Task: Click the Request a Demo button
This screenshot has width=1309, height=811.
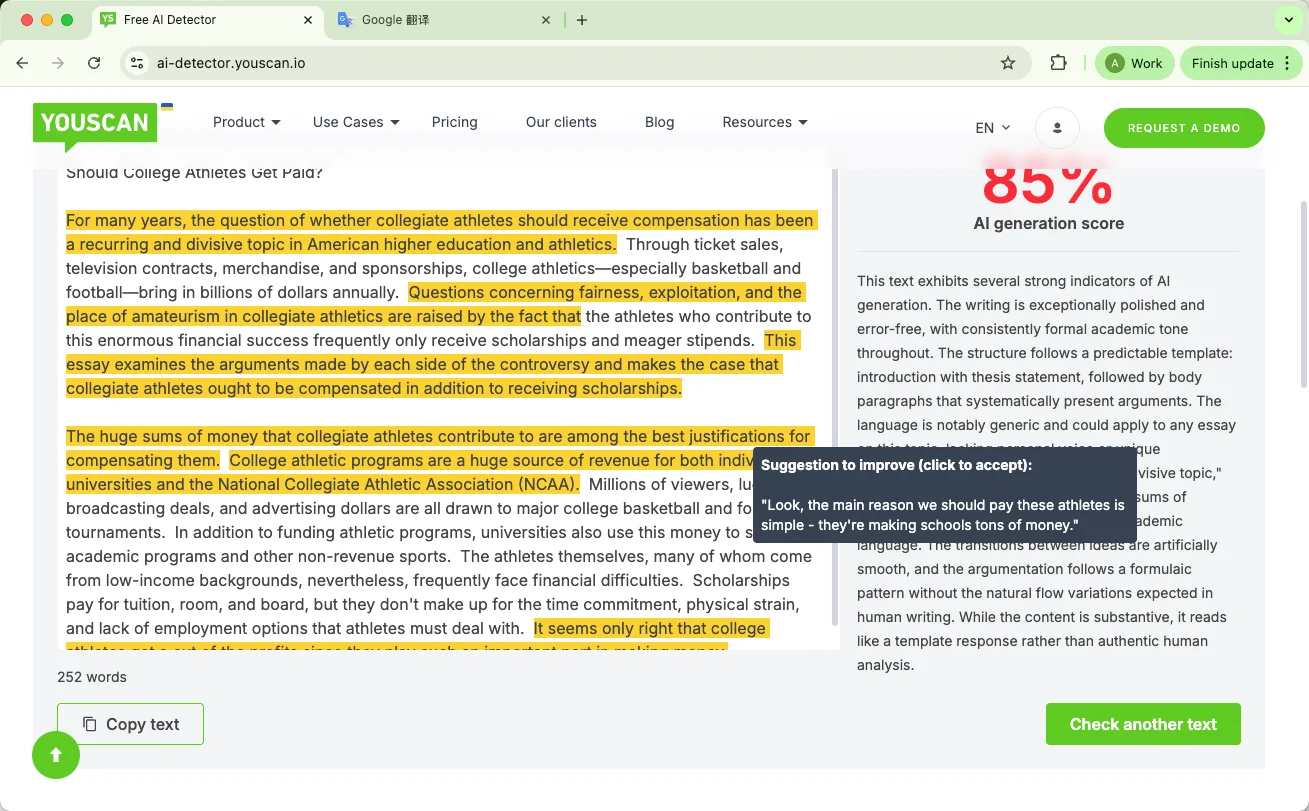Action: [1183, 128]
